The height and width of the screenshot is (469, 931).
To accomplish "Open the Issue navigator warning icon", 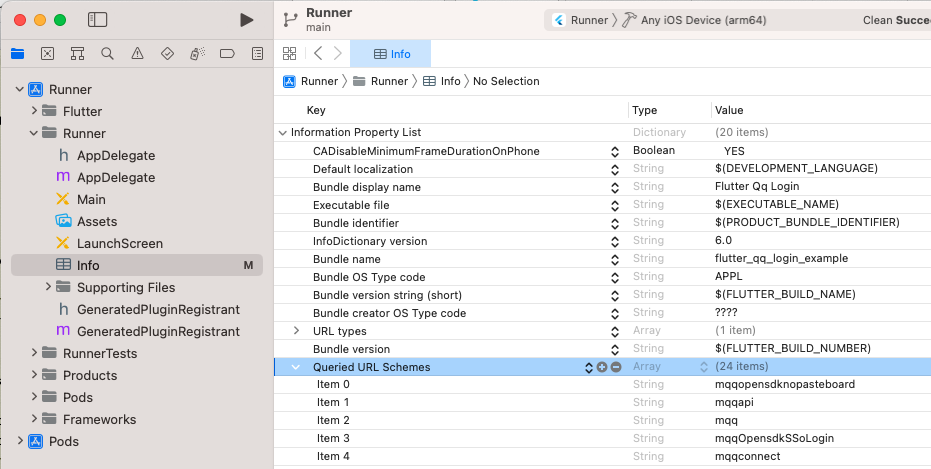I will (137, 54).
